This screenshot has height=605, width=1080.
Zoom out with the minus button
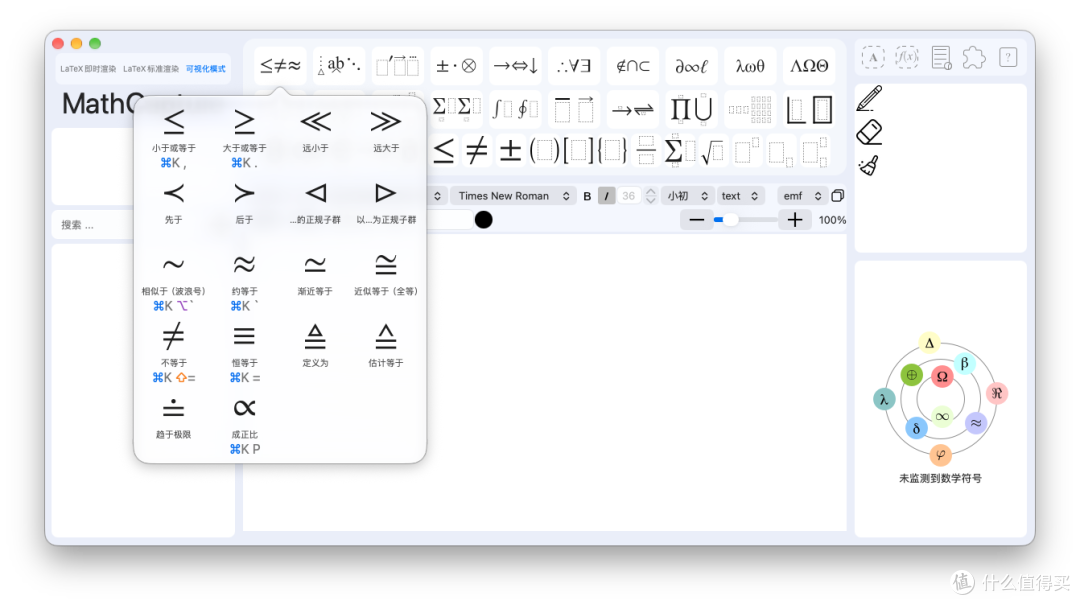tap(696, 220)
